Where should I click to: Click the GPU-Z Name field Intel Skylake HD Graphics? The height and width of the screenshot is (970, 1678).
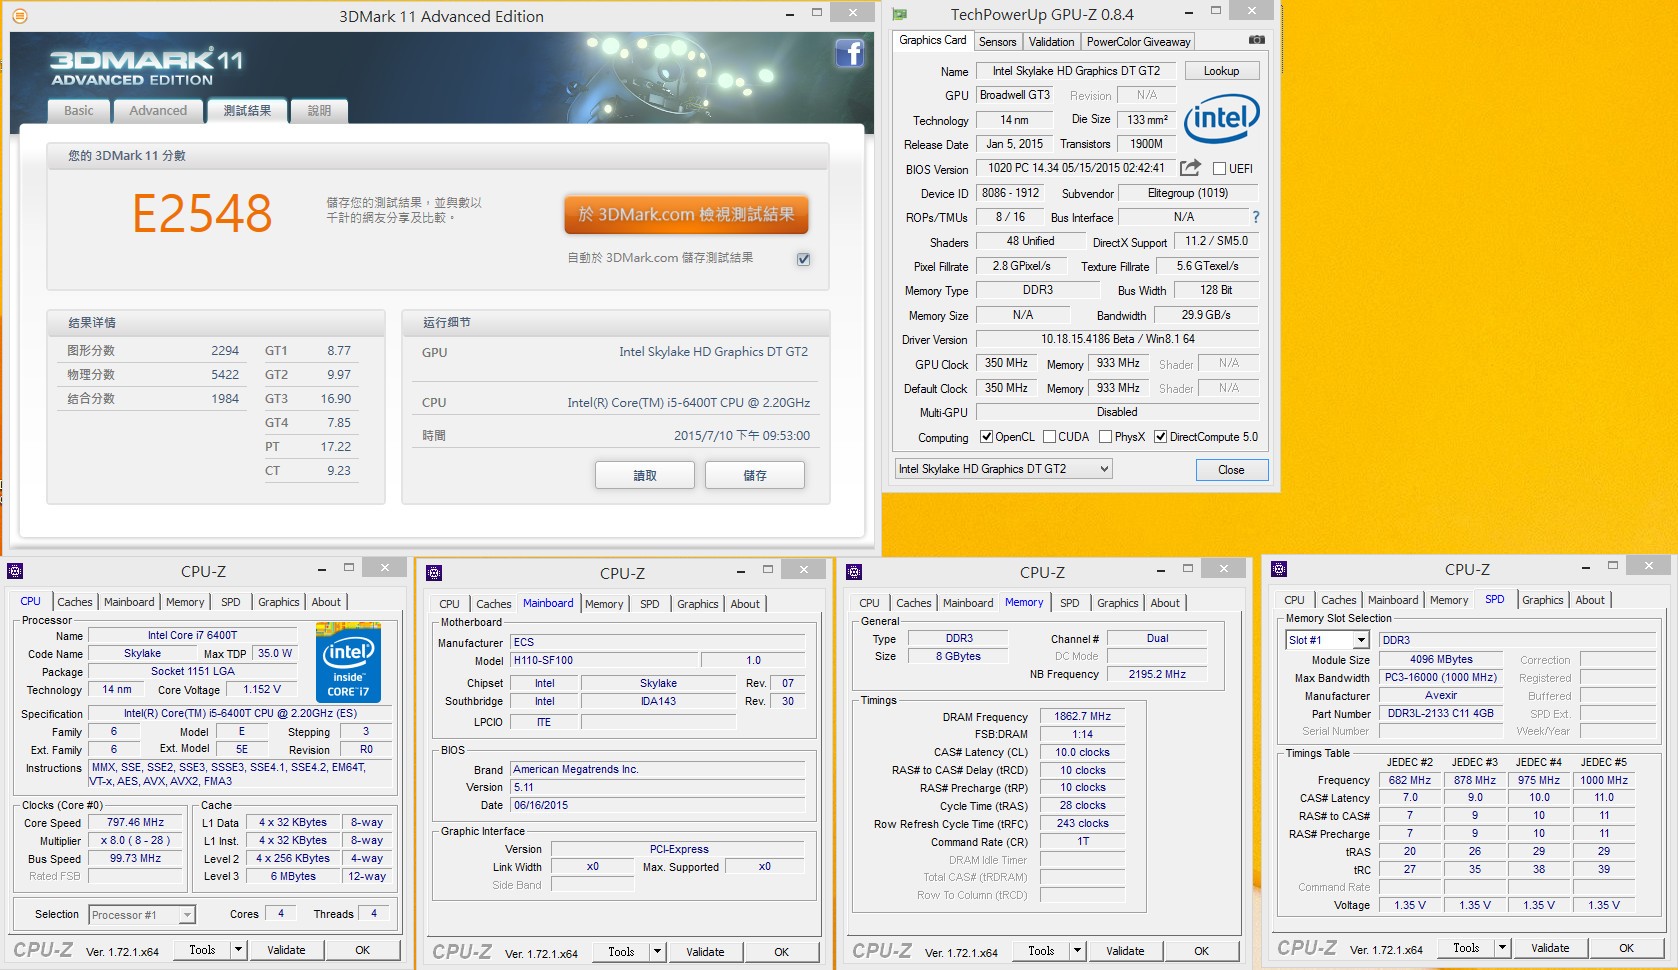point(1076,71)
